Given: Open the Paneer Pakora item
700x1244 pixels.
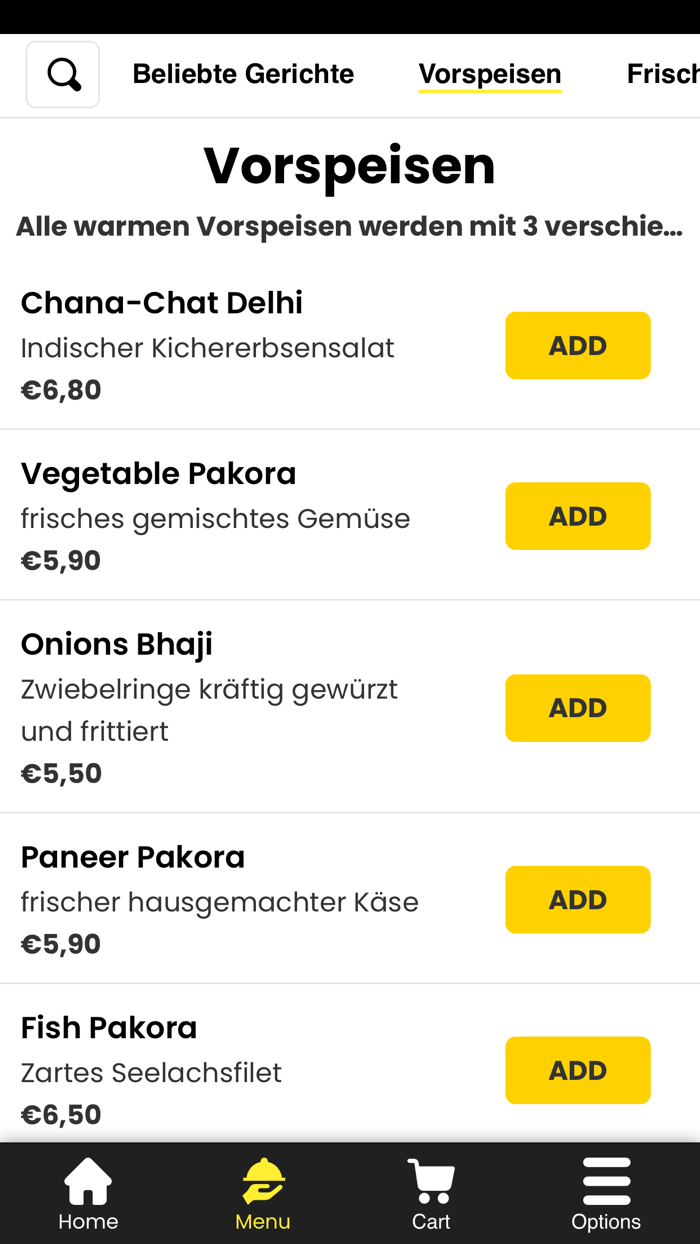Looking at the screenshot, I should [x=132, y=857].
